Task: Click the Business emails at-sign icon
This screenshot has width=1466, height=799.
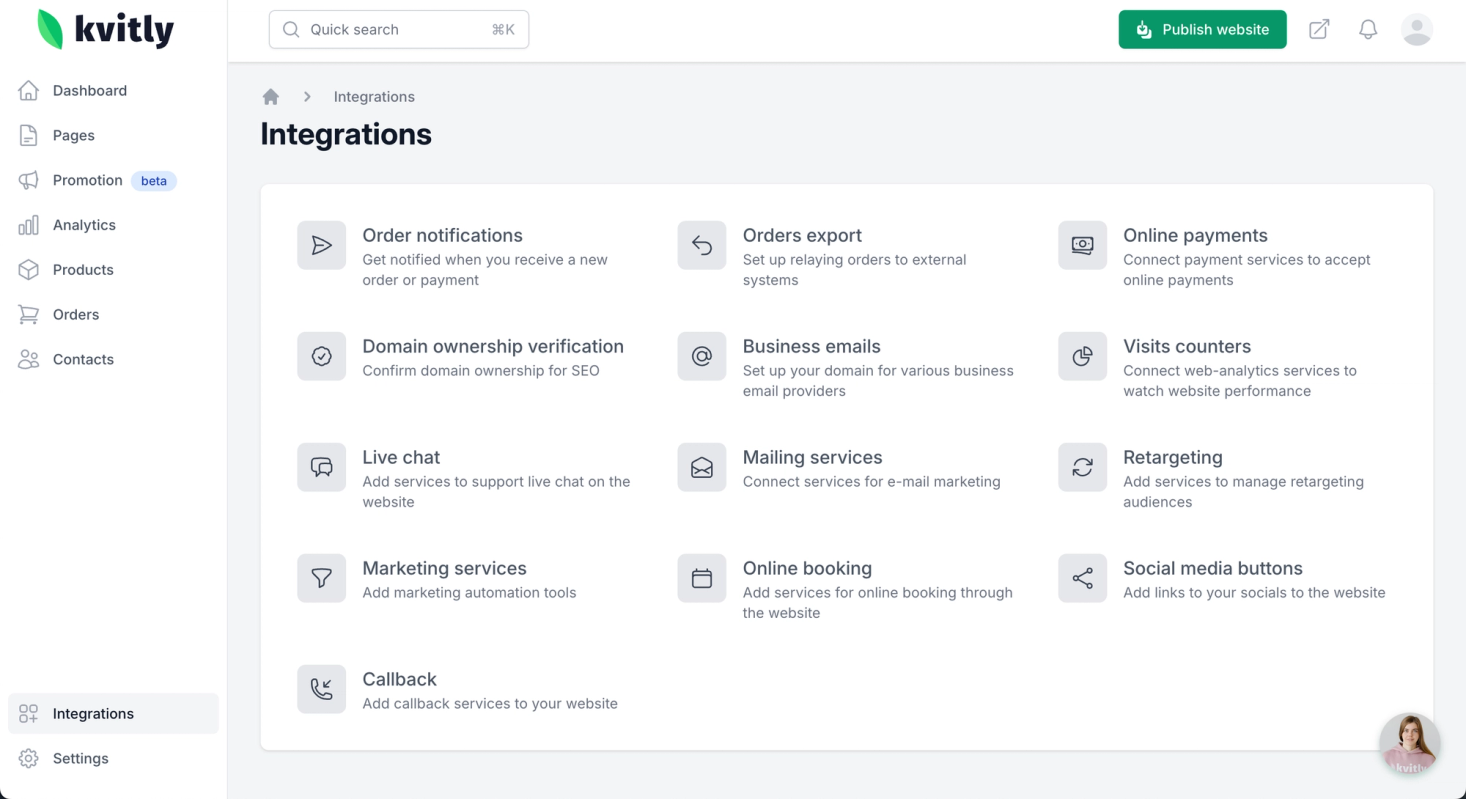Action: (702, 356)
